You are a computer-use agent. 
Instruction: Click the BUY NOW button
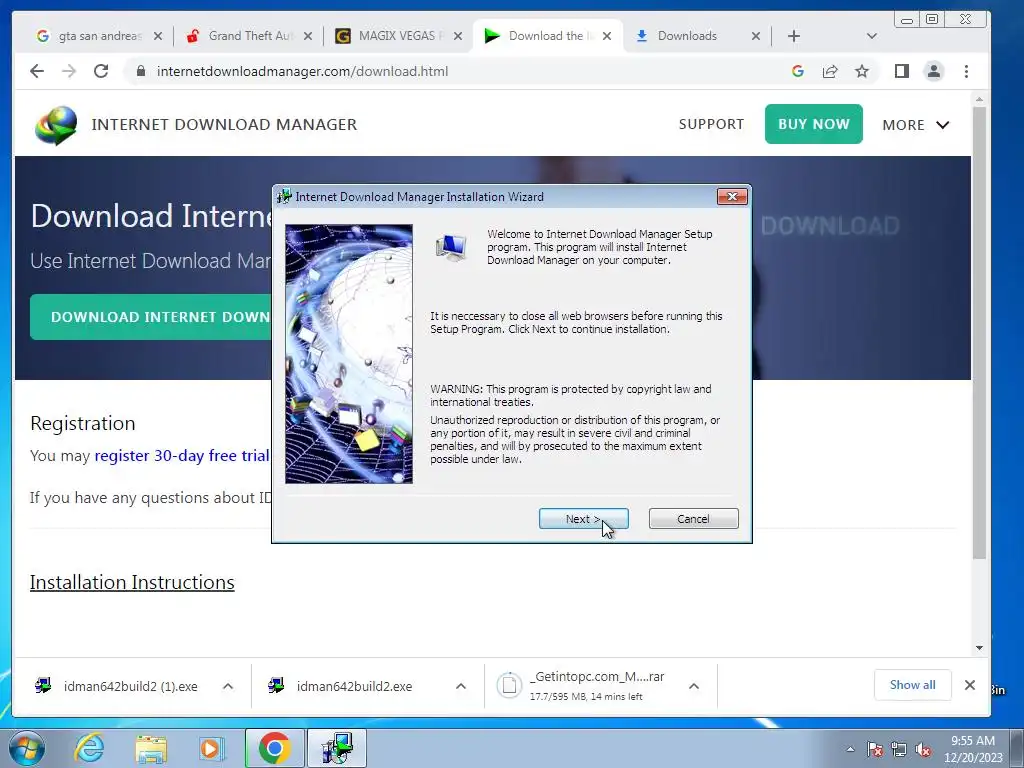point(814,124)
